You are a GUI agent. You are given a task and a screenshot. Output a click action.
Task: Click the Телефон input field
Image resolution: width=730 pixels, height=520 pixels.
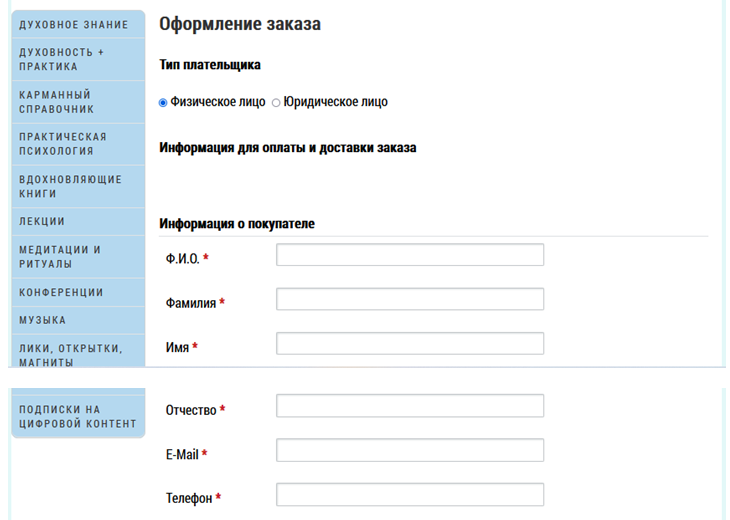click(x=409, y=494)
